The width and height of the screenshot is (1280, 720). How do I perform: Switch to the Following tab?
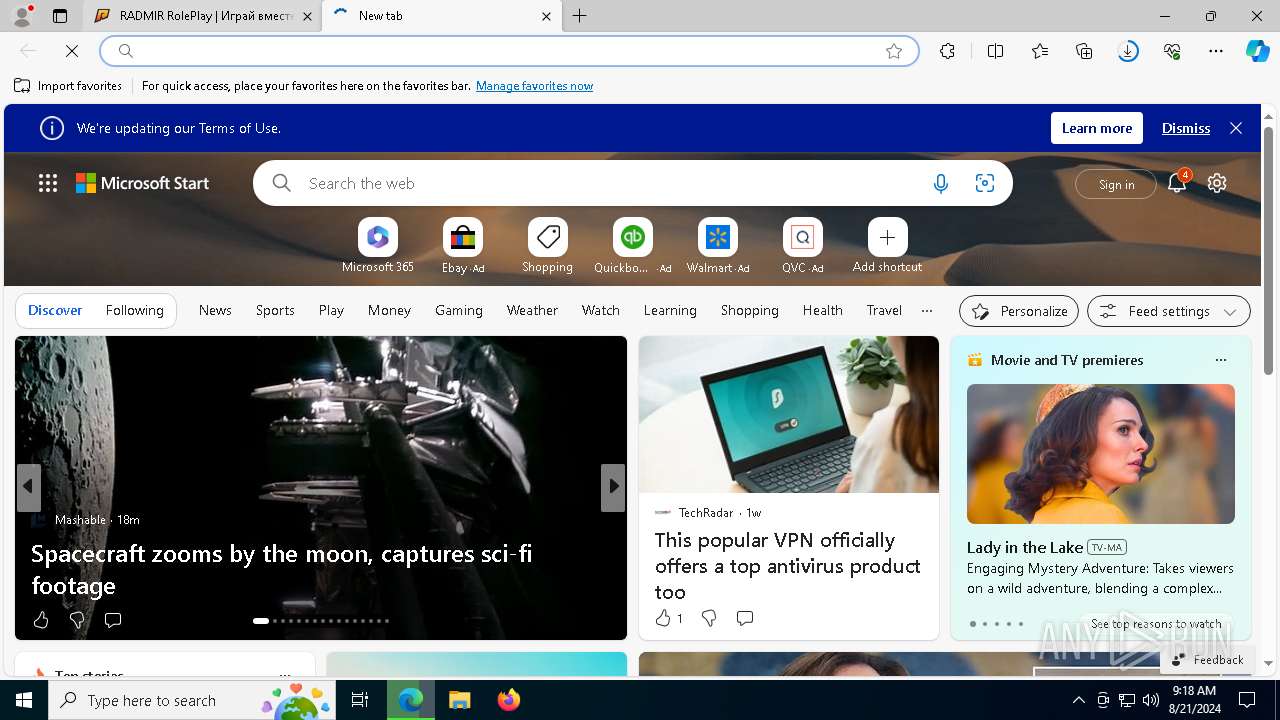coord(134,310)
